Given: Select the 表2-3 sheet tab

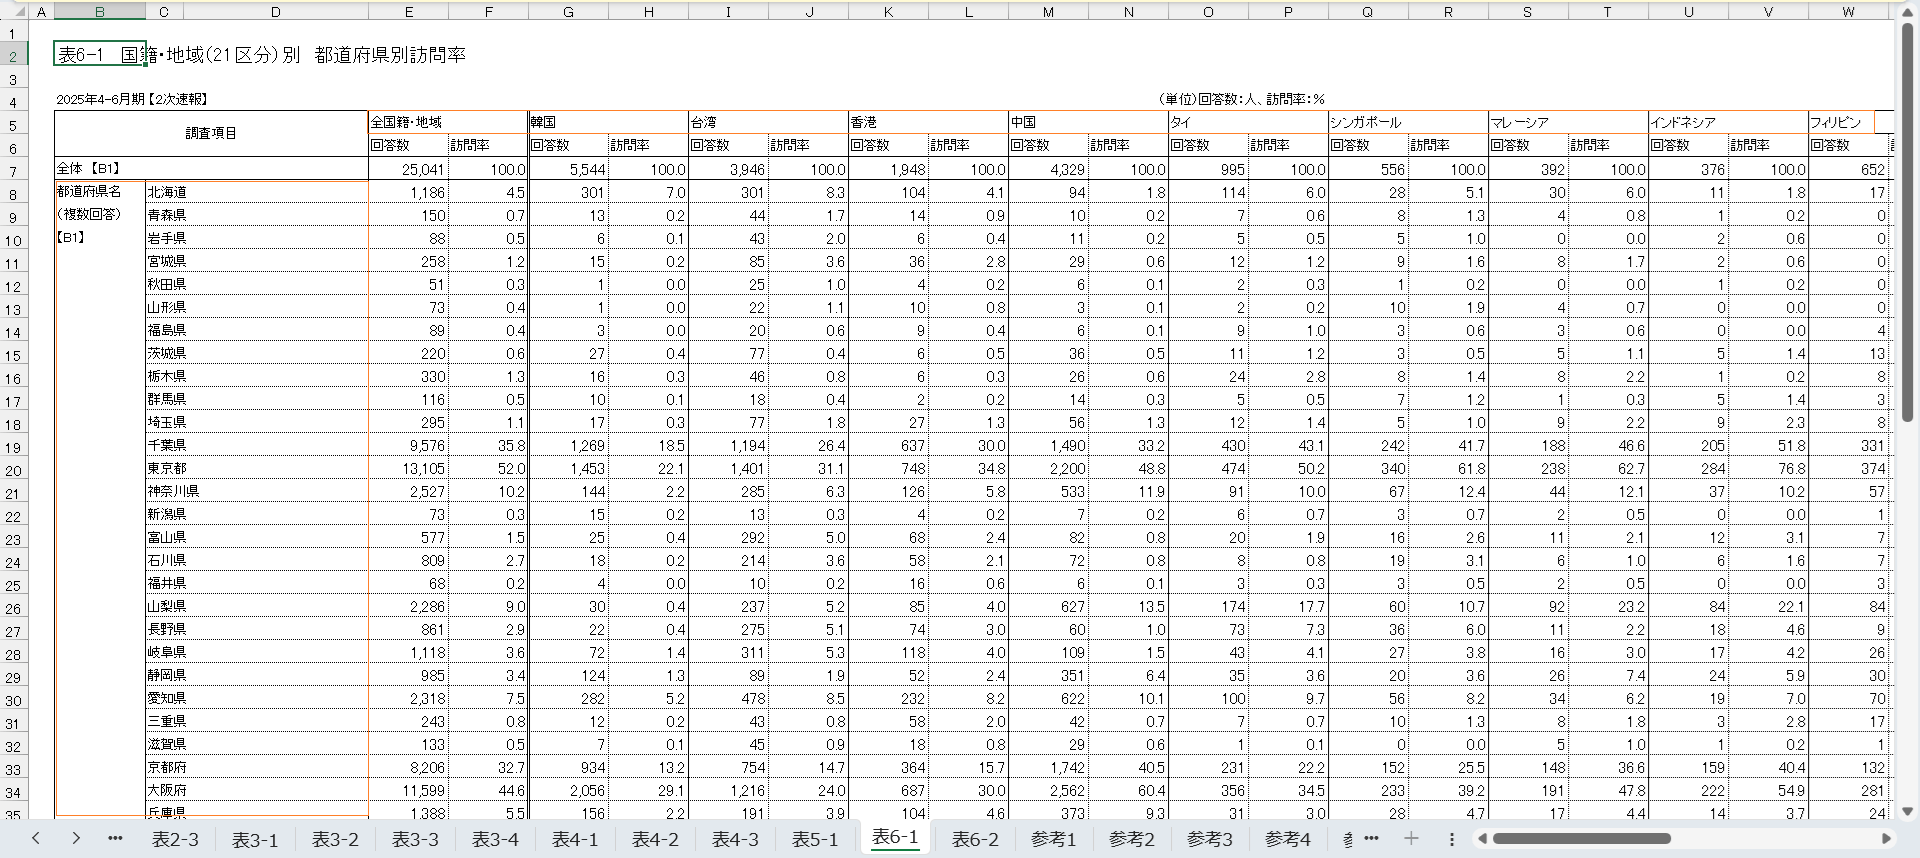Looking at the screenshot, I should [x=175, y=839].
